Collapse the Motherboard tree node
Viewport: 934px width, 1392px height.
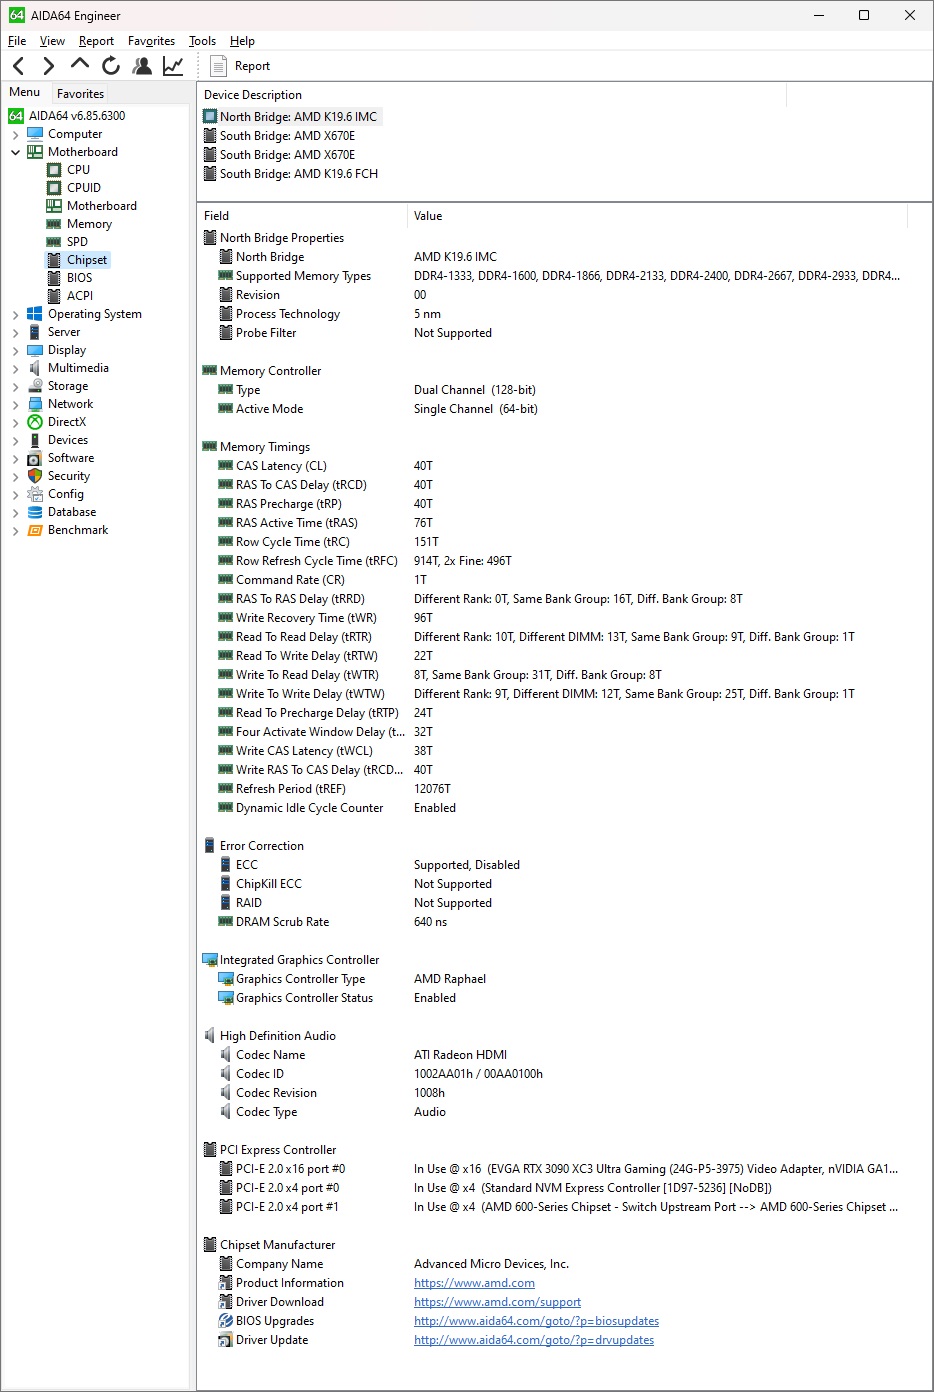pyautogui.click(x=15, y=152)
